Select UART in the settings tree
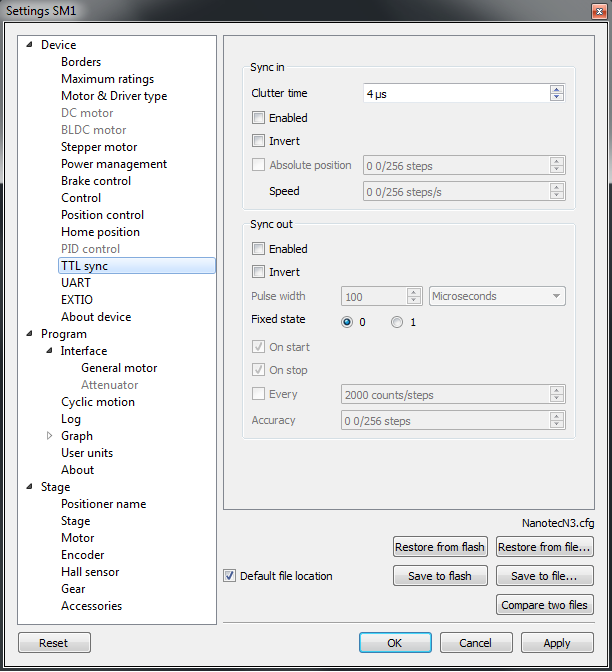This screenshot has height=672, width=612. (x=76, y=283)
